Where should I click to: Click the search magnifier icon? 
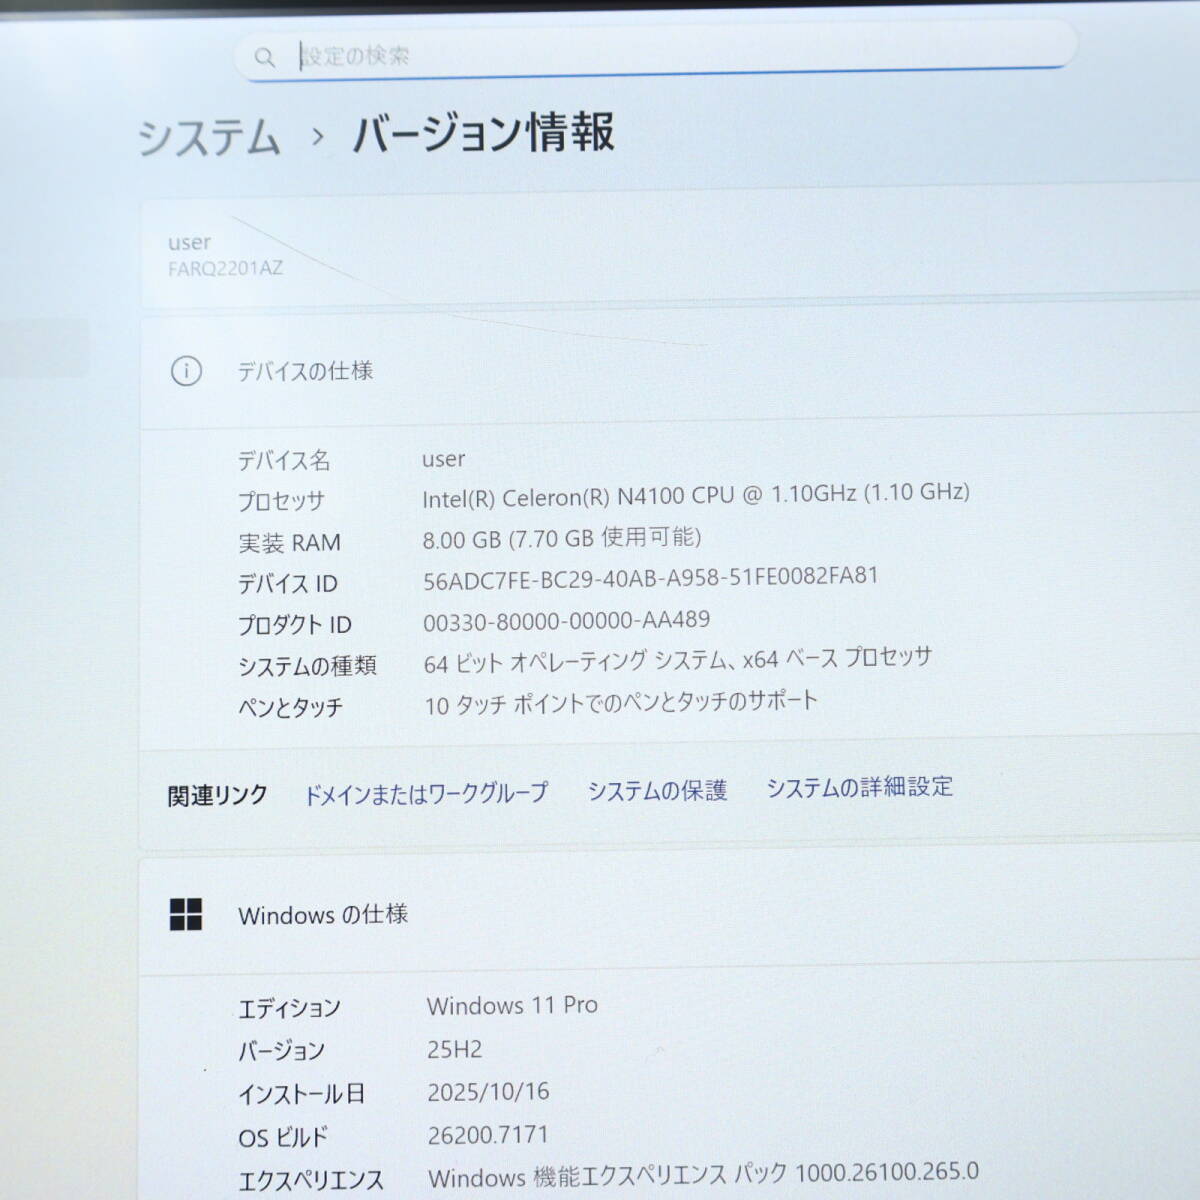[264, 57]
